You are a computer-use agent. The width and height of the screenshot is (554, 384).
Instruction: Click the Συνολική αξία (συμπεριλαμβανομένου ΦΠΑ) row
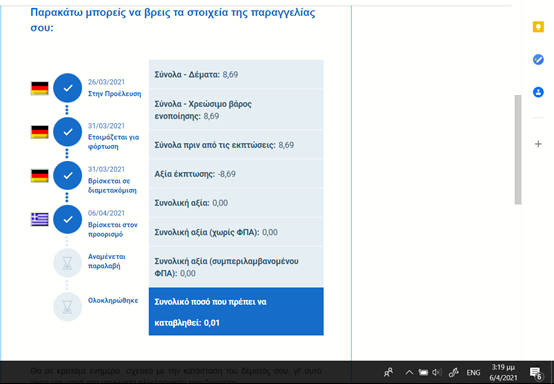(x=236, y=267)
